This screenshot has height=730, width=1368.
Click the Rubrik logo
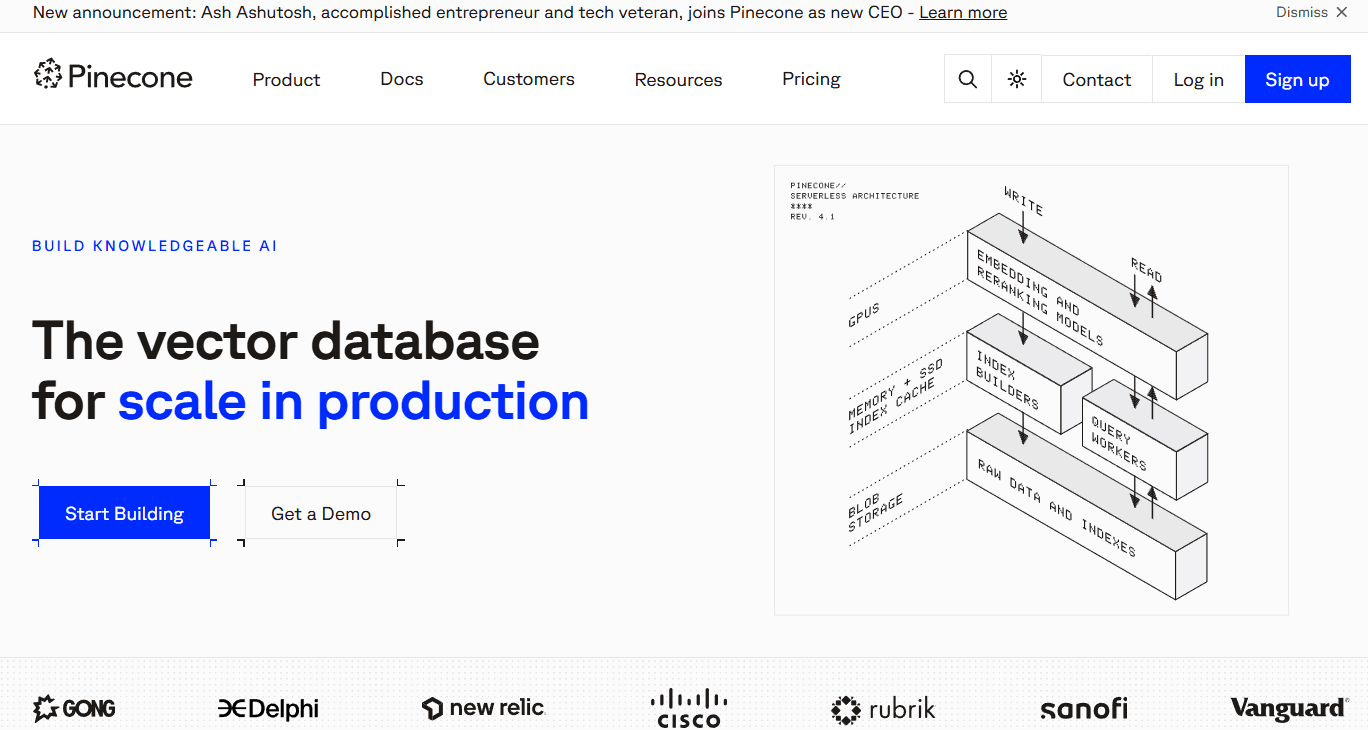point(883,709)
